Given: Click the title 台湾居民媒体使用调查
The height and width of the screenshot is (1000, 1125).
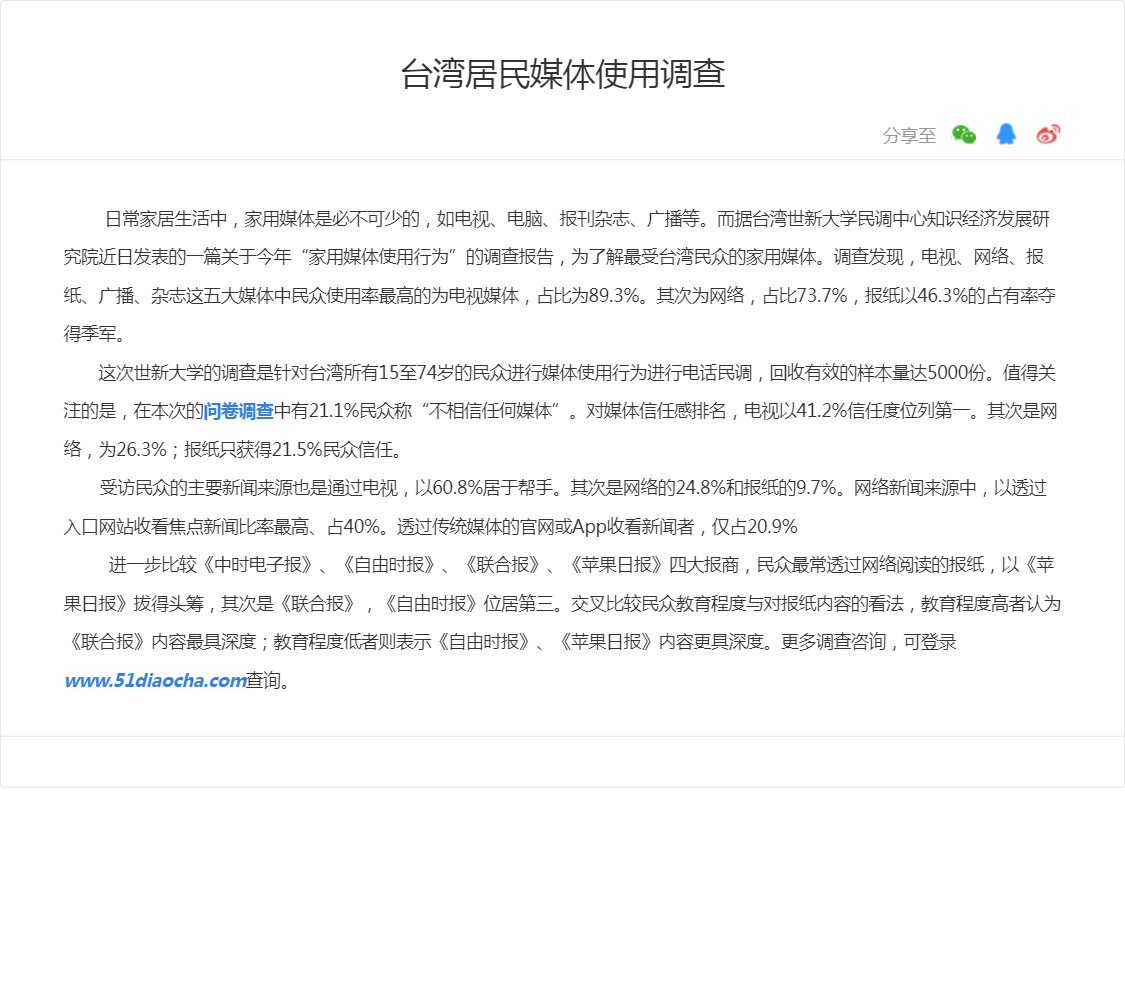Looking at the screenshot, I should point(562,75).
